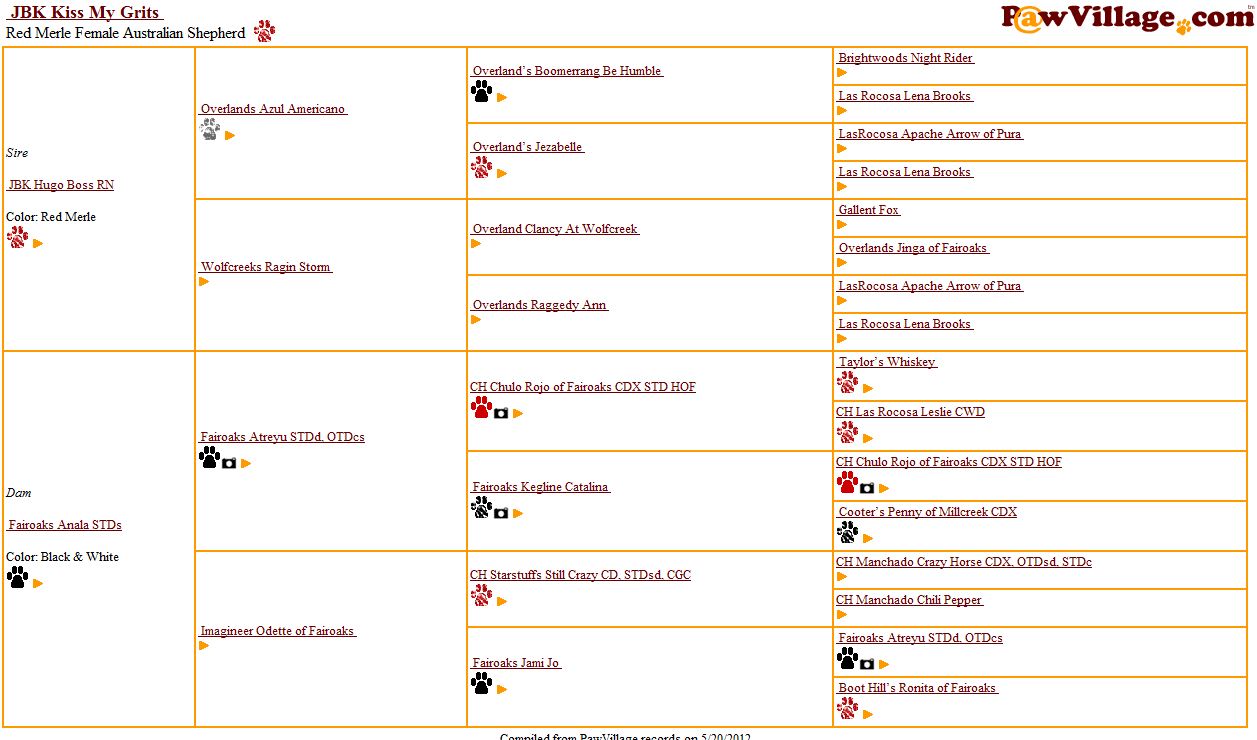The width and height of the screenshot is (1257, 740).
Task: Expand pedigree arrow under Gallent Fox
Action: click(x=842, y=224)
